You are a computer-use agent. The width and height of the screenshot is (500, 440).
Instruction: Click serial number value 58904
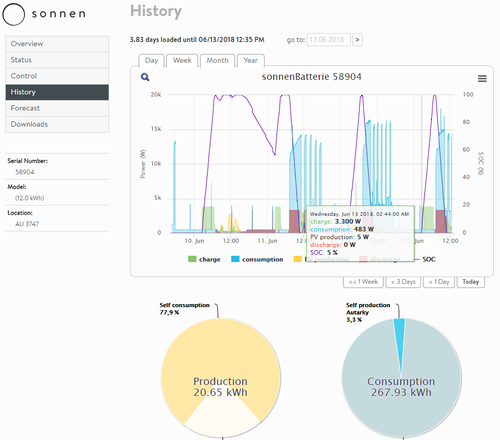point(25,172)
